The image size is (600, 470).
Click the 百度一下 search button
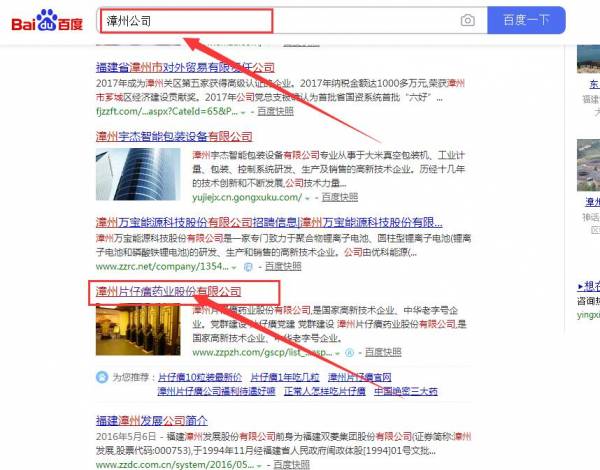tap(526, 20)
